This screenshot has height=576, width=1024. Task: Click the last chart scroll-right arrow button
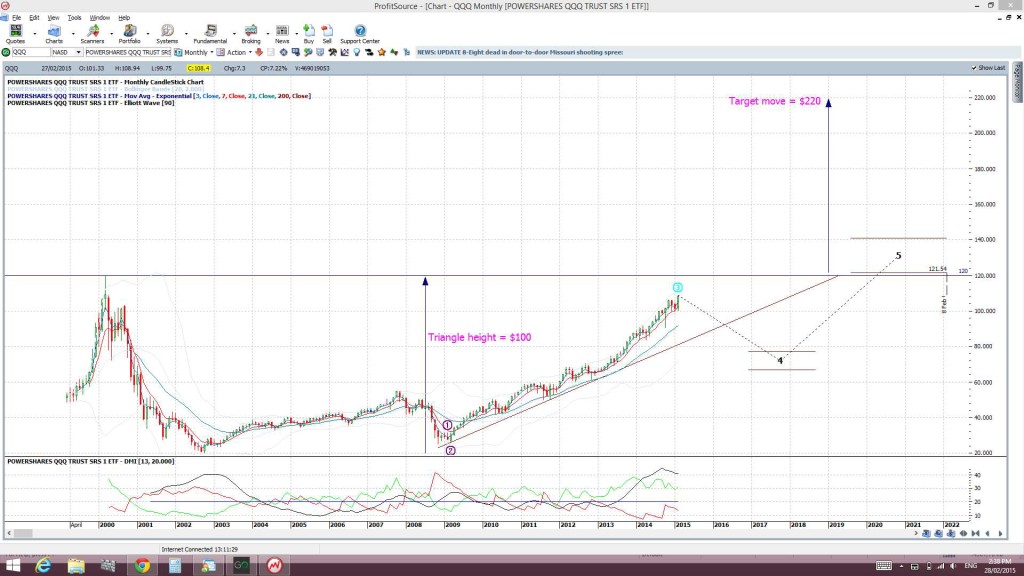1000,534
